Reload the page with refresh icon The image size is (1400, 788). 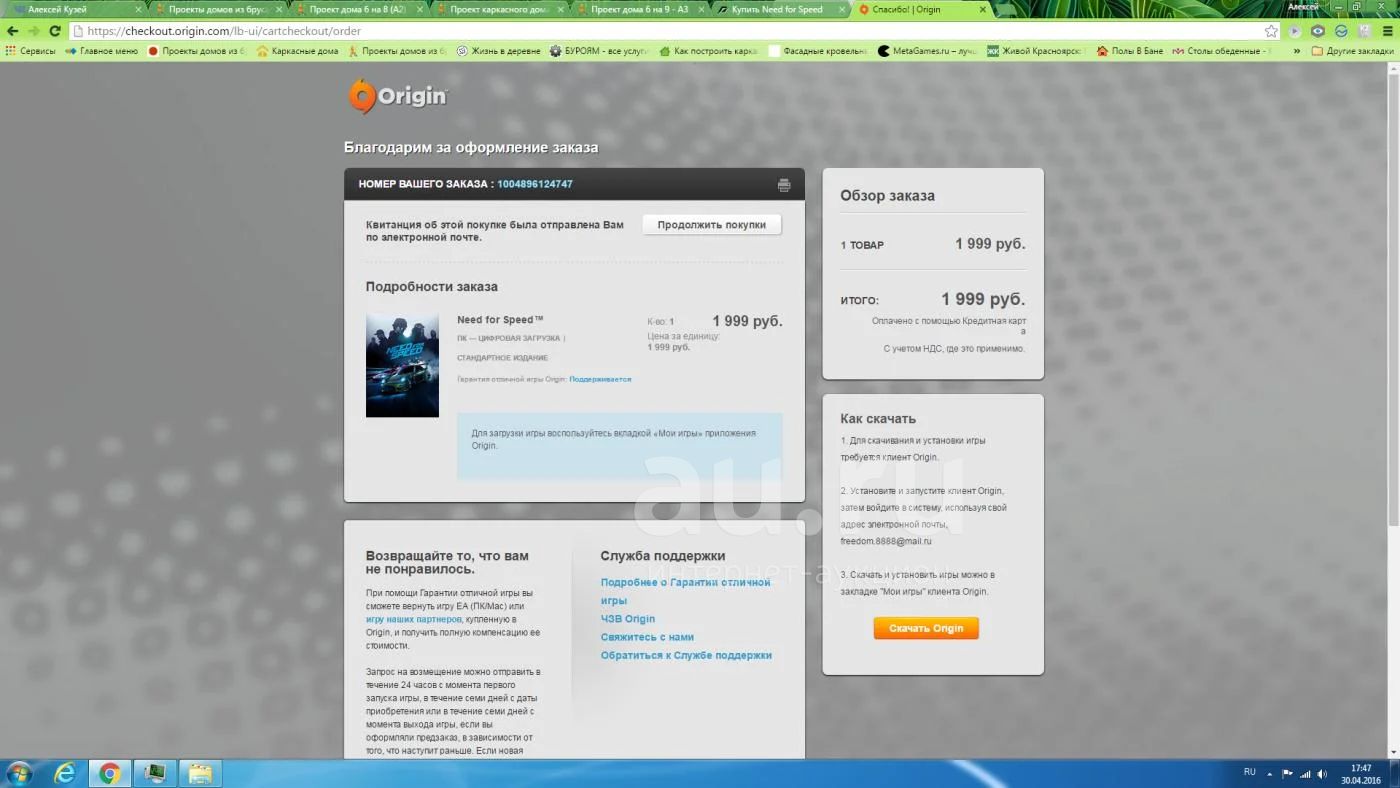pos(55,31)
